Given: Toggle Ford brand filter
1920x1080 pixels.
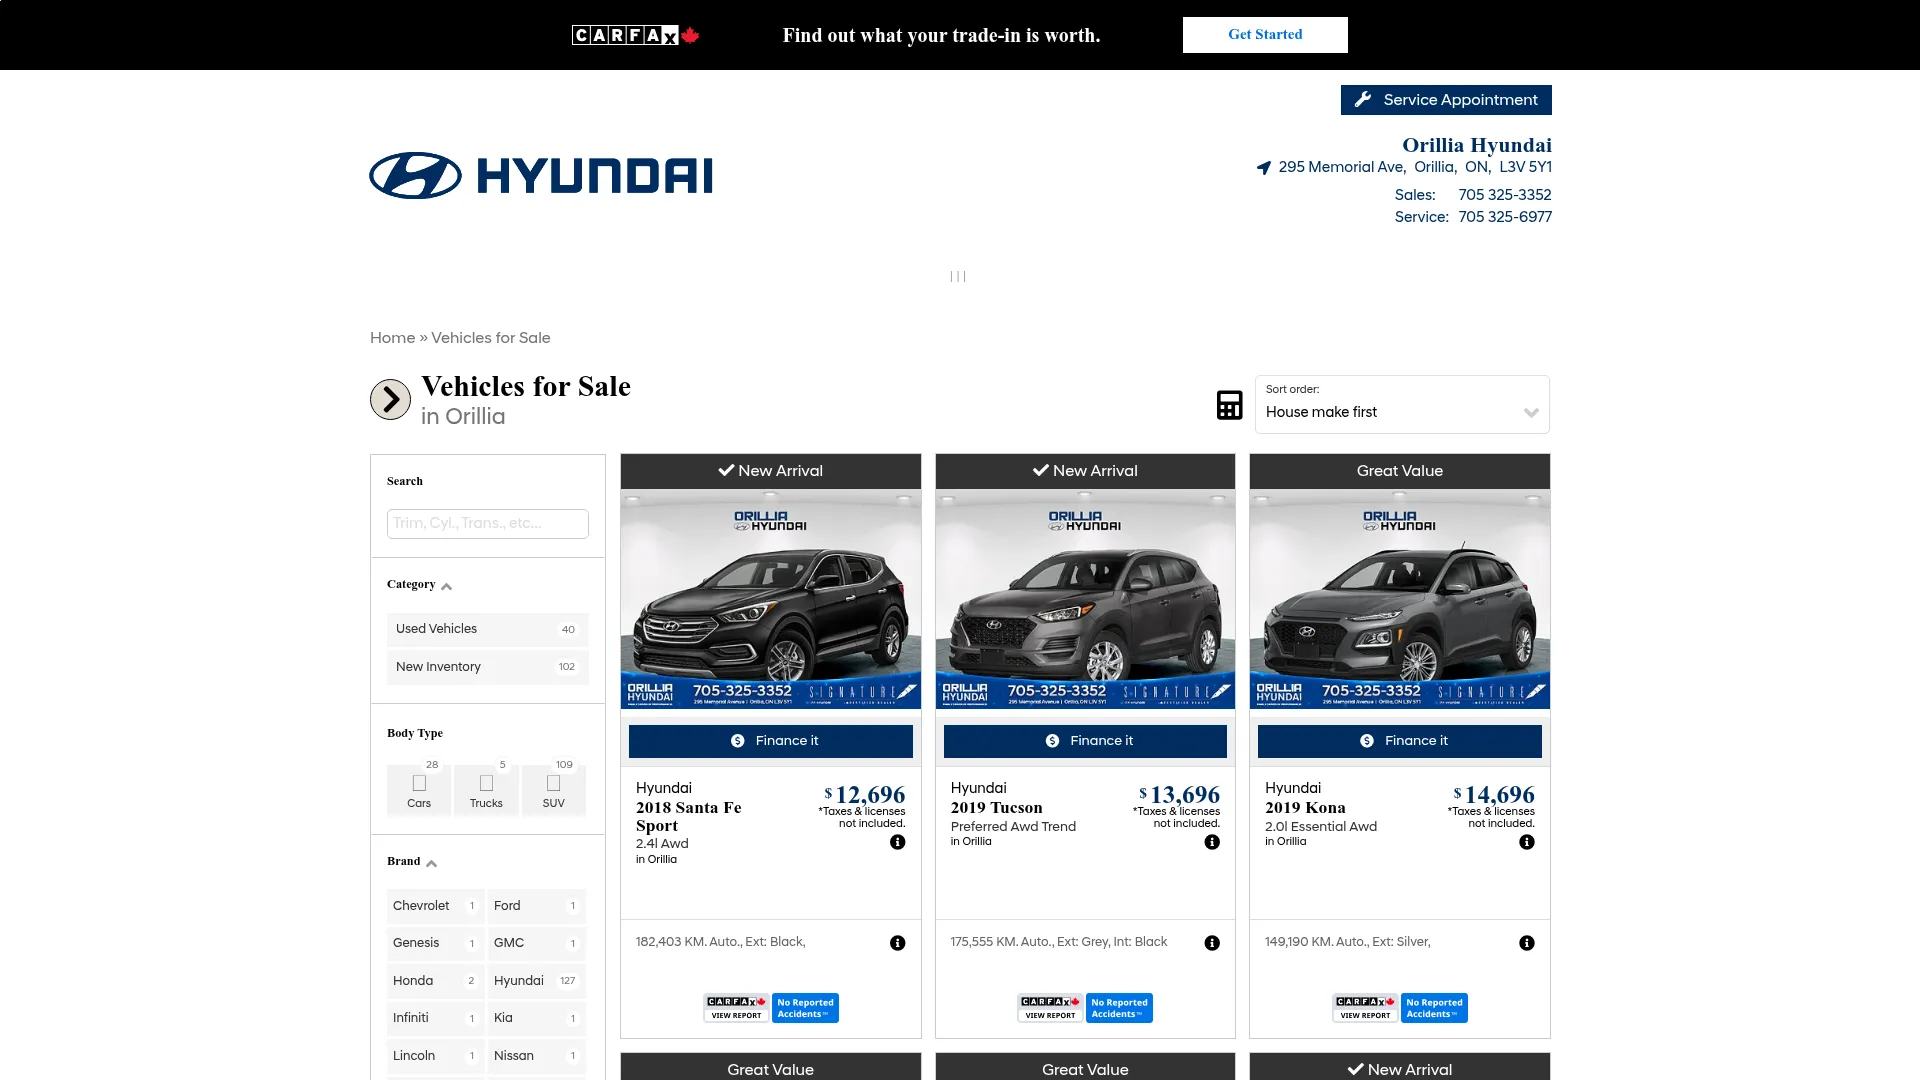Looking at the screenshot, I should pyautogui.click(x=536, y=906).
